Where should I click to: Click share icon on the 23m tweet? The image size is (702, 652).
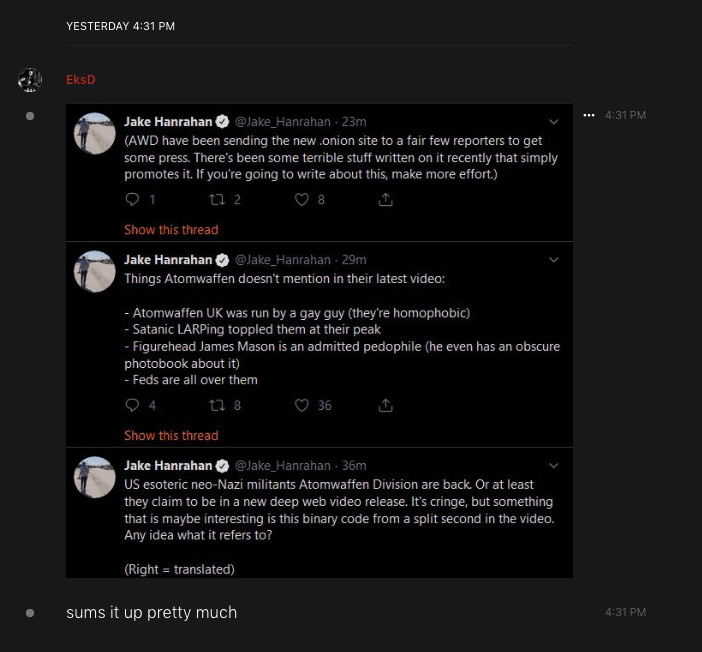point(385,200)
